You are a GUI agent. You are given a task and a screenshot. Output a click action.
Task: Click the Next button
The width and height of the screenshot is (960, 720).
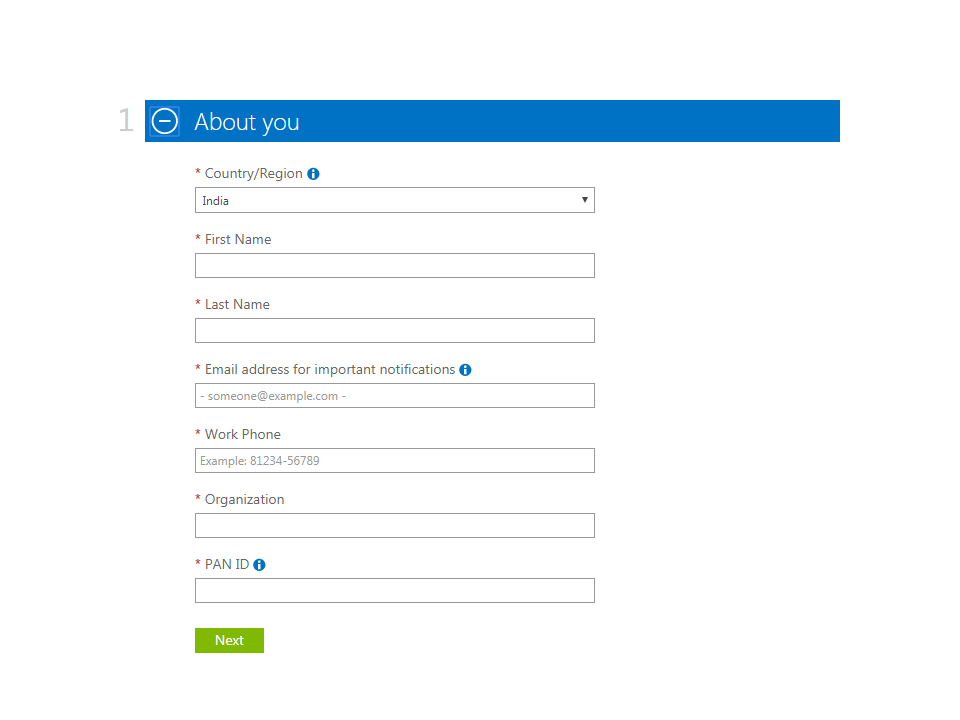pyautogui.click(x=229, y=640)
